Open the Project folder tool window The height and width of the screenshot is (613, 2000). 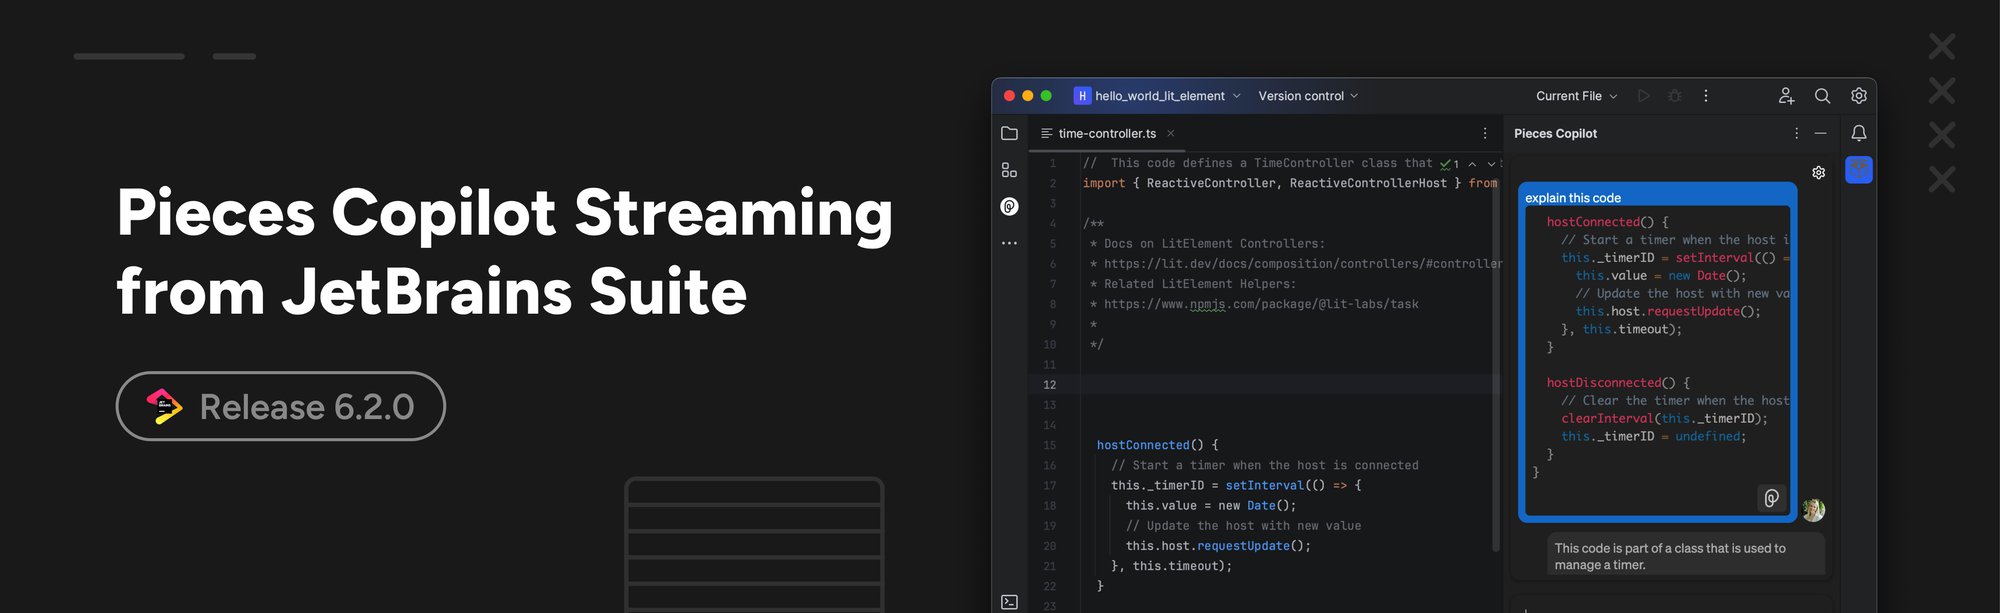point(1009,133)
